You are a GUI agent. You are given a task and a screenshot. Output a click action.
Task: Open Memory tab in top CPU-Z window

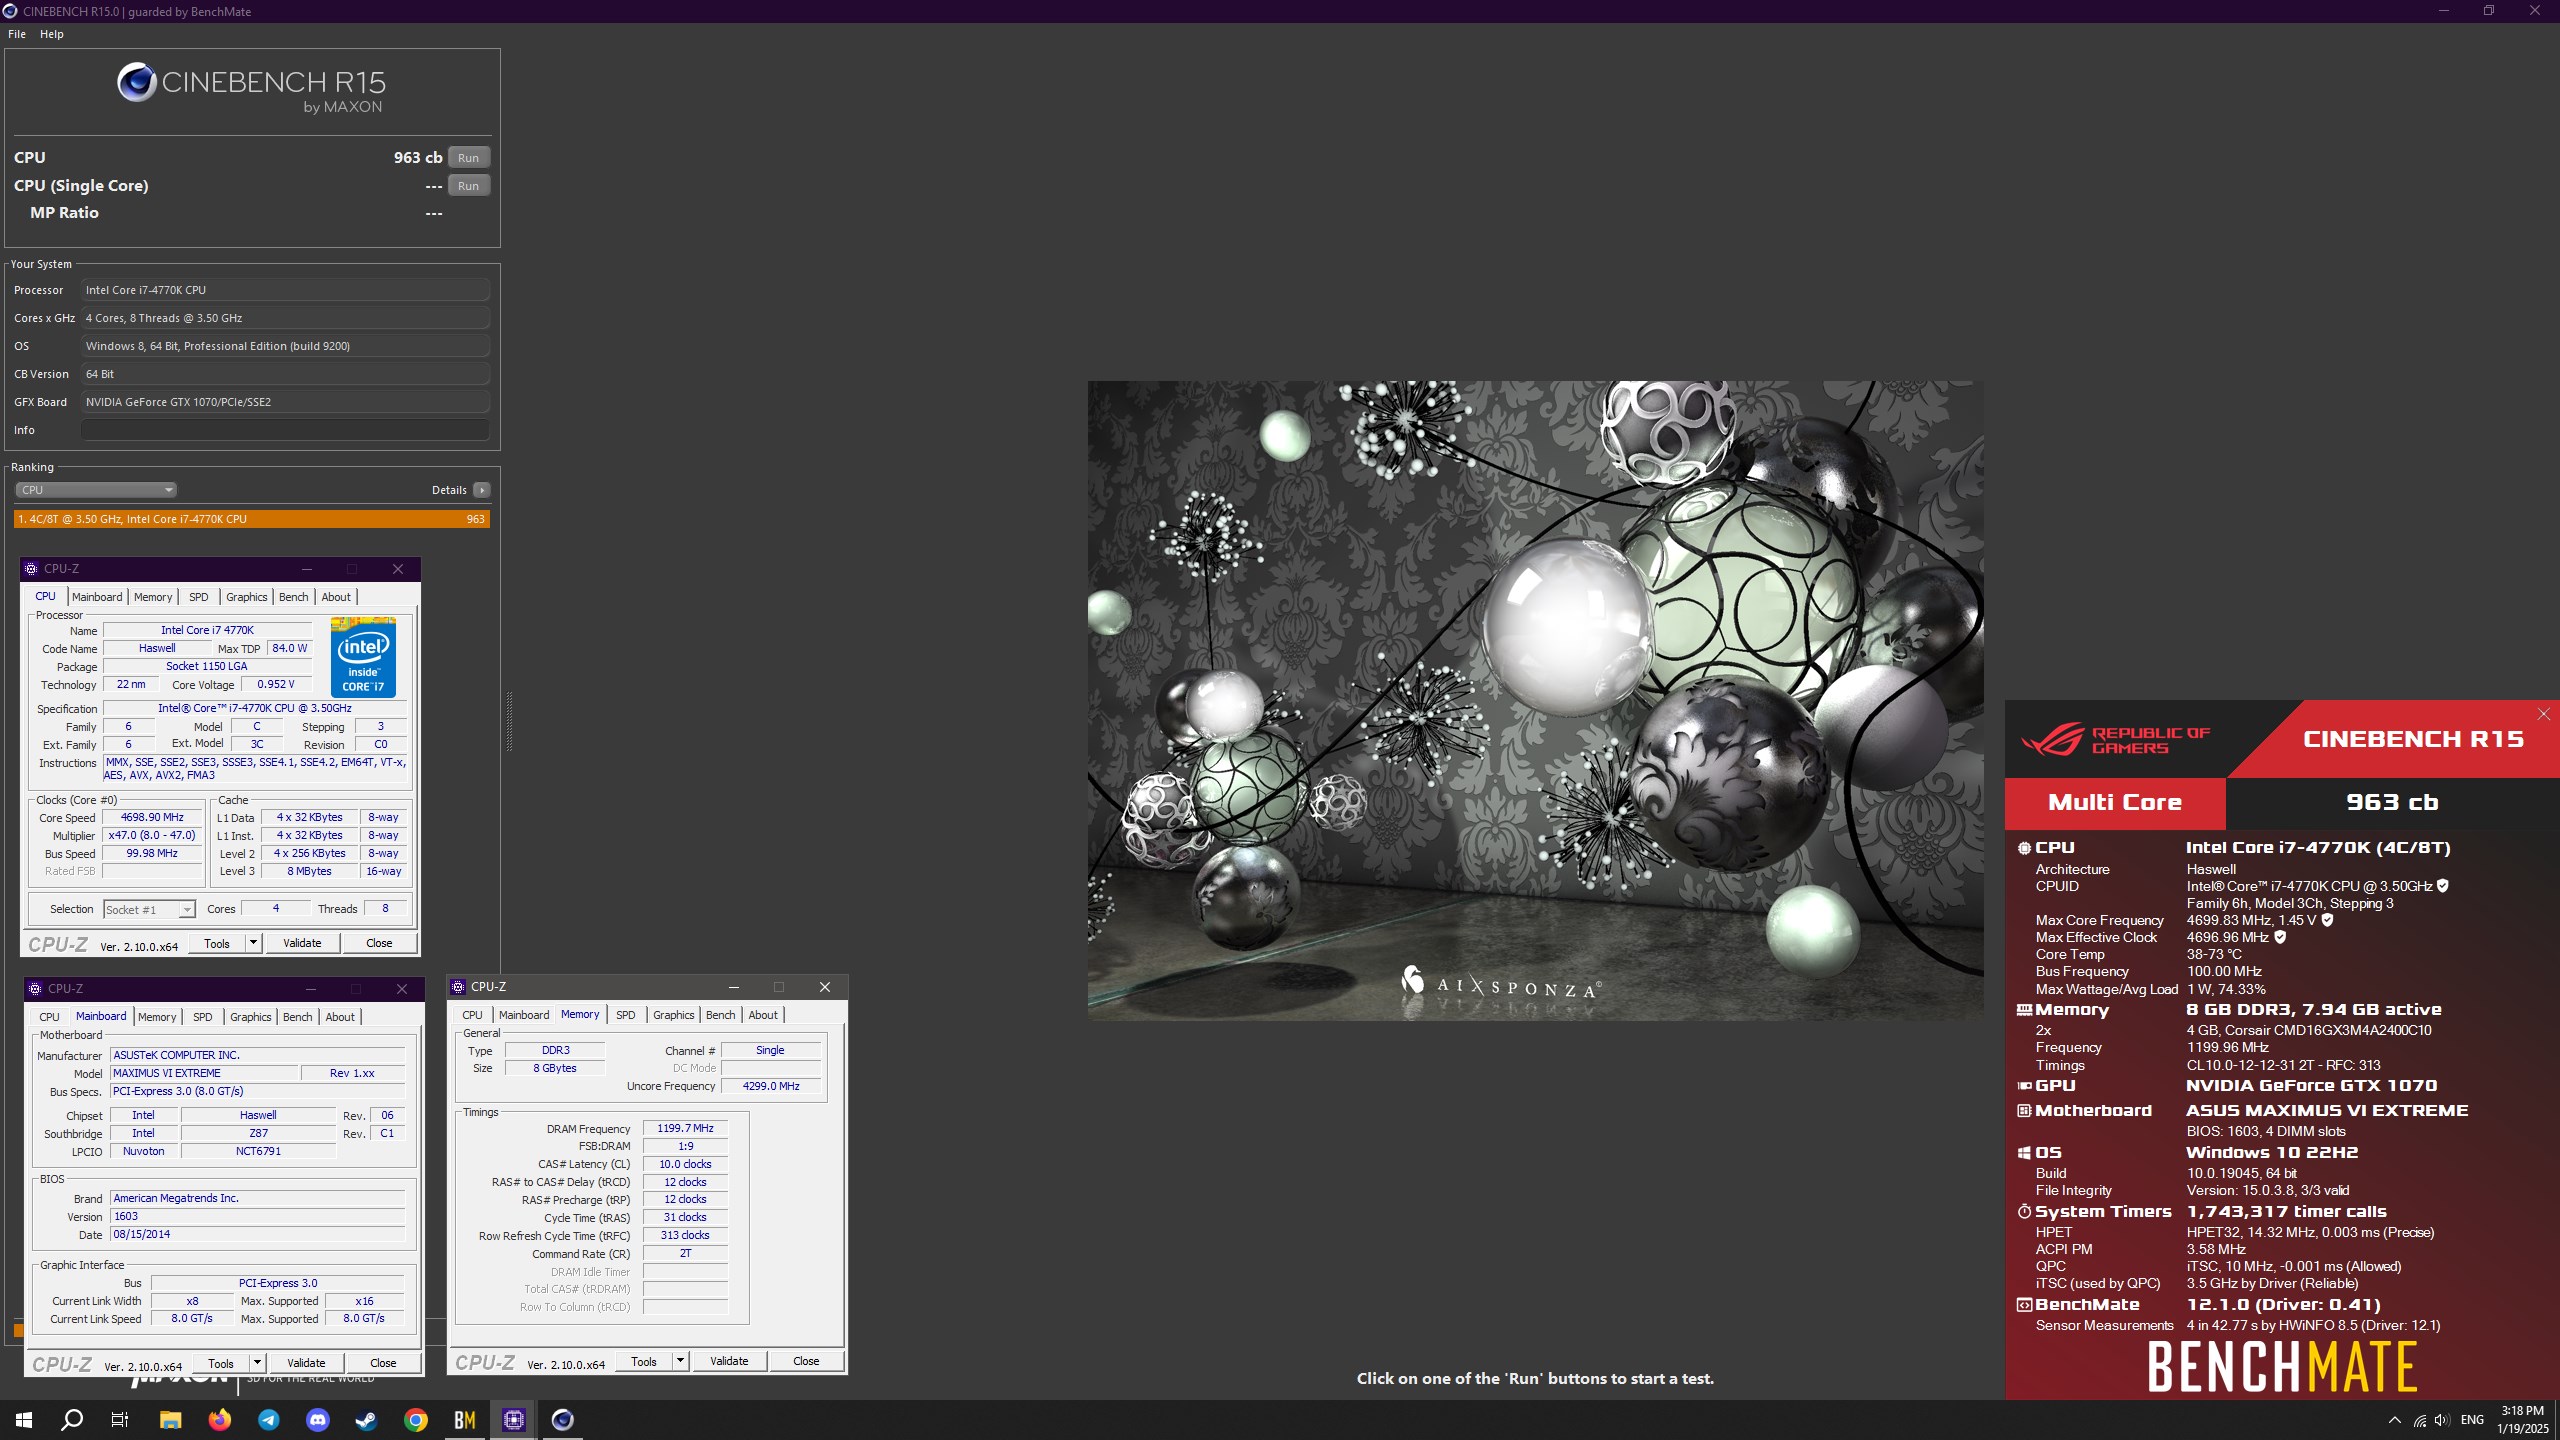click(x=153, y=597)
